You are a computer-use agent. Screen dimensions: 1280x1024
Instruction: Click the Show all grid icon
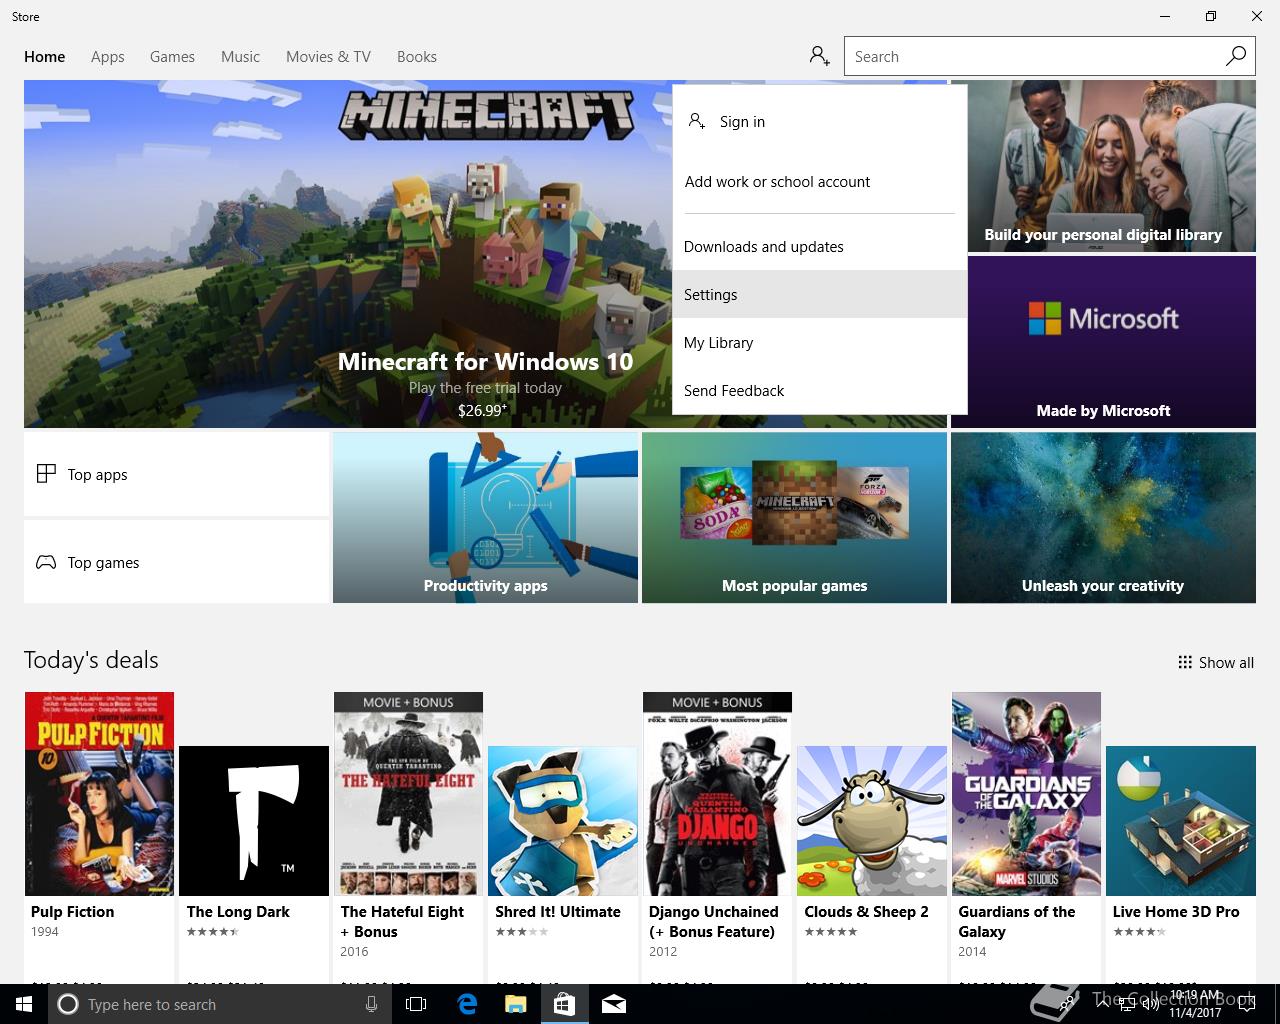tap(1185, 662)
